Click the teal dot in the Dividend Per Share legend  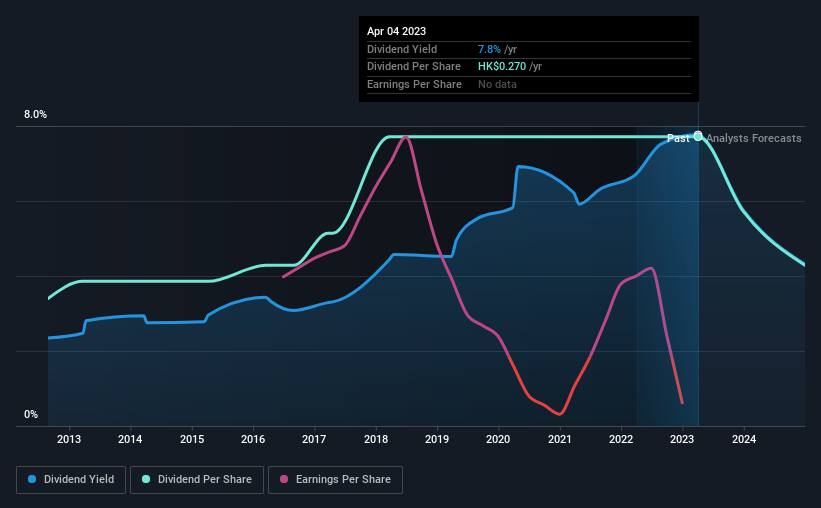147,480
